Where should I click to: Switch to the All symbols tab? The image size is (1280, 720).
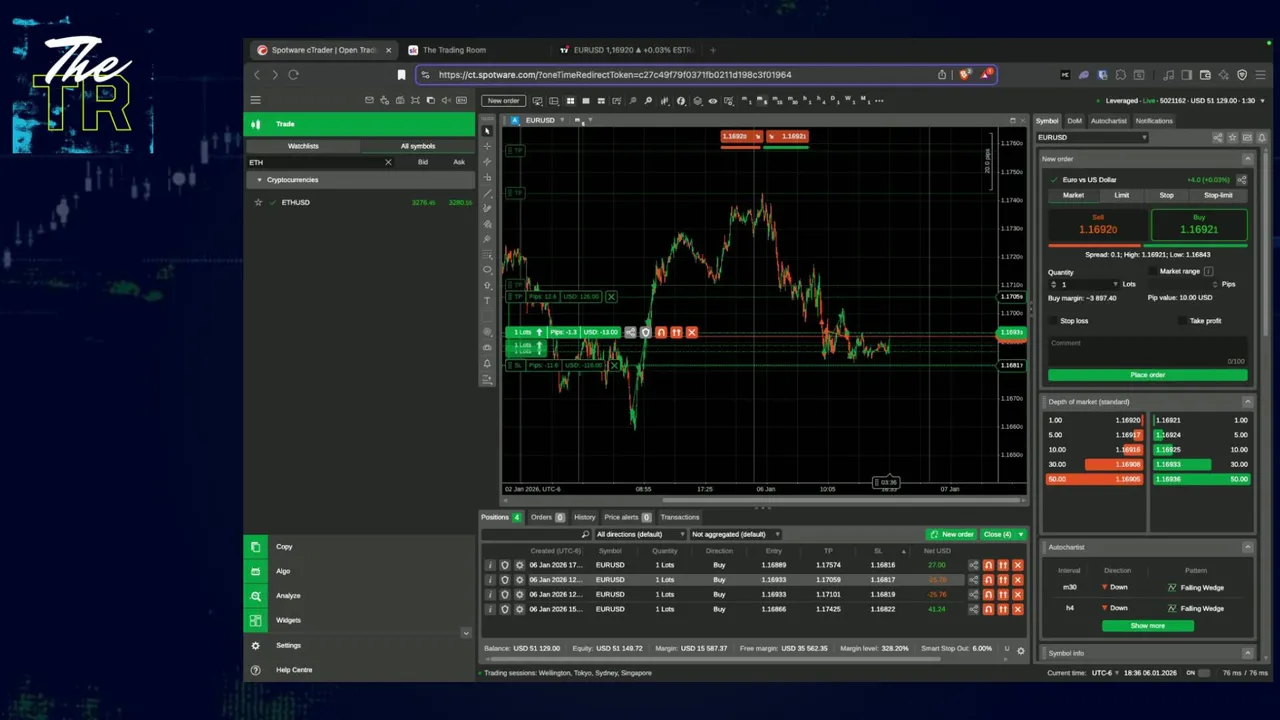coord(418,146)
